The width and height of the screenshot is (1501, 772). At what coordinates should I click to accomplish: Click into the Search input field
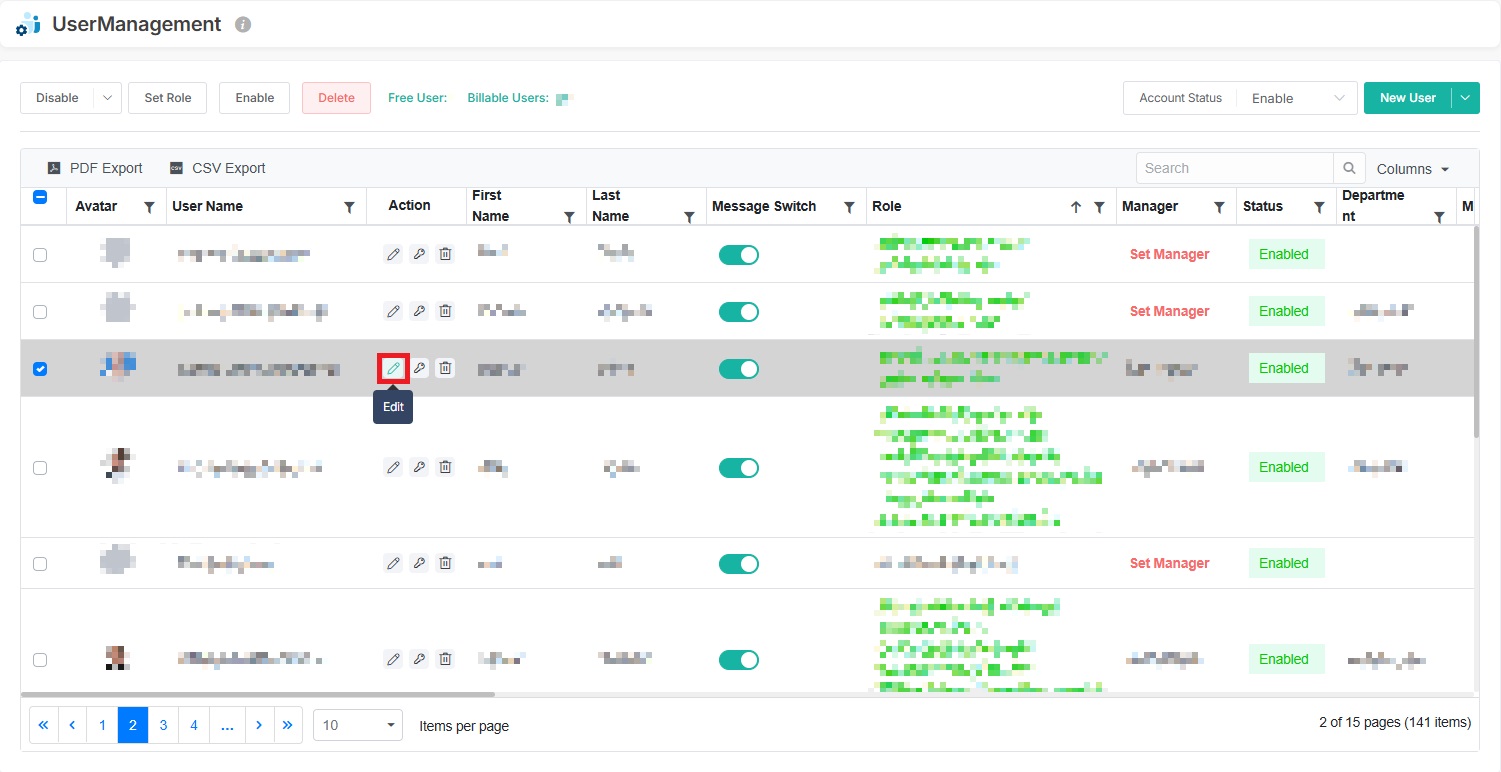pyautogui.click(x=1234, y=168)
